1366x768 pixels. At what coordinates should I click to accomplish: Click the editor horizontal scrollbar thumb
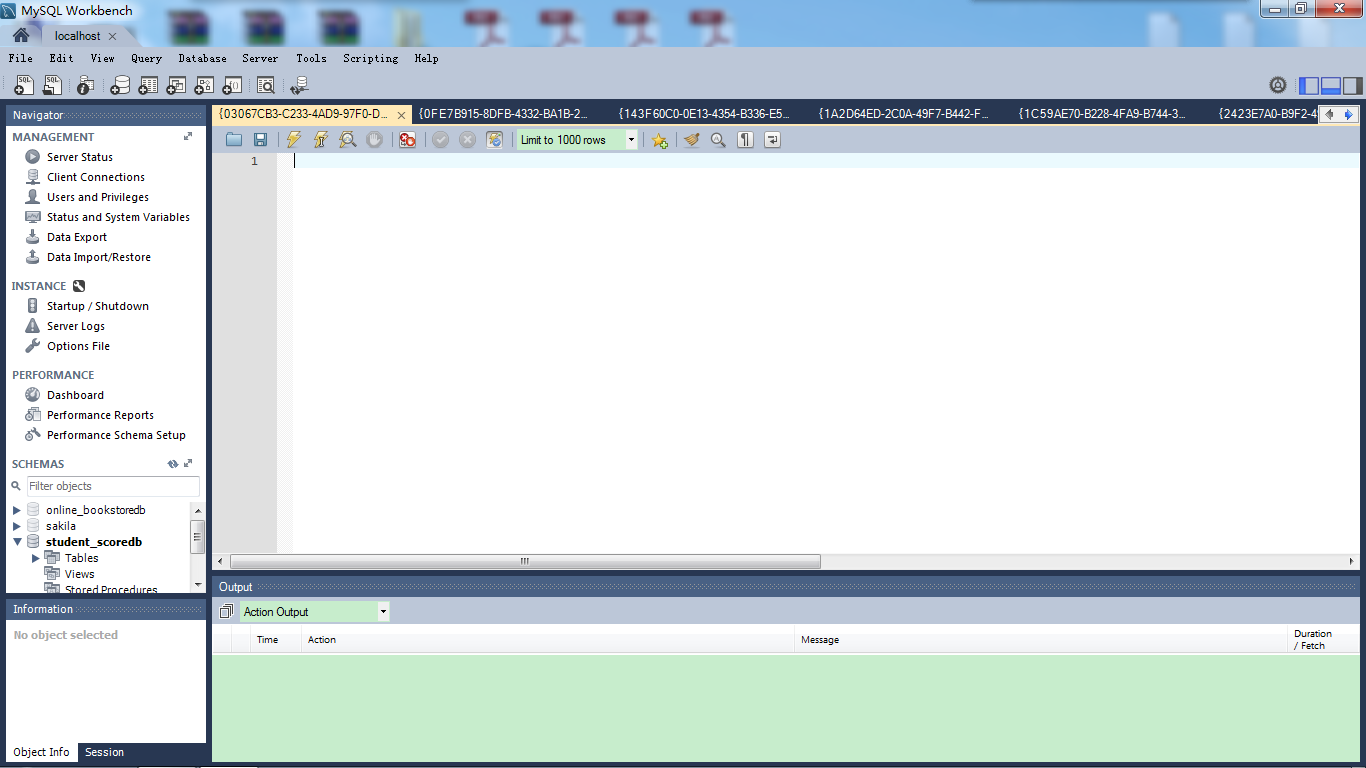525,562
